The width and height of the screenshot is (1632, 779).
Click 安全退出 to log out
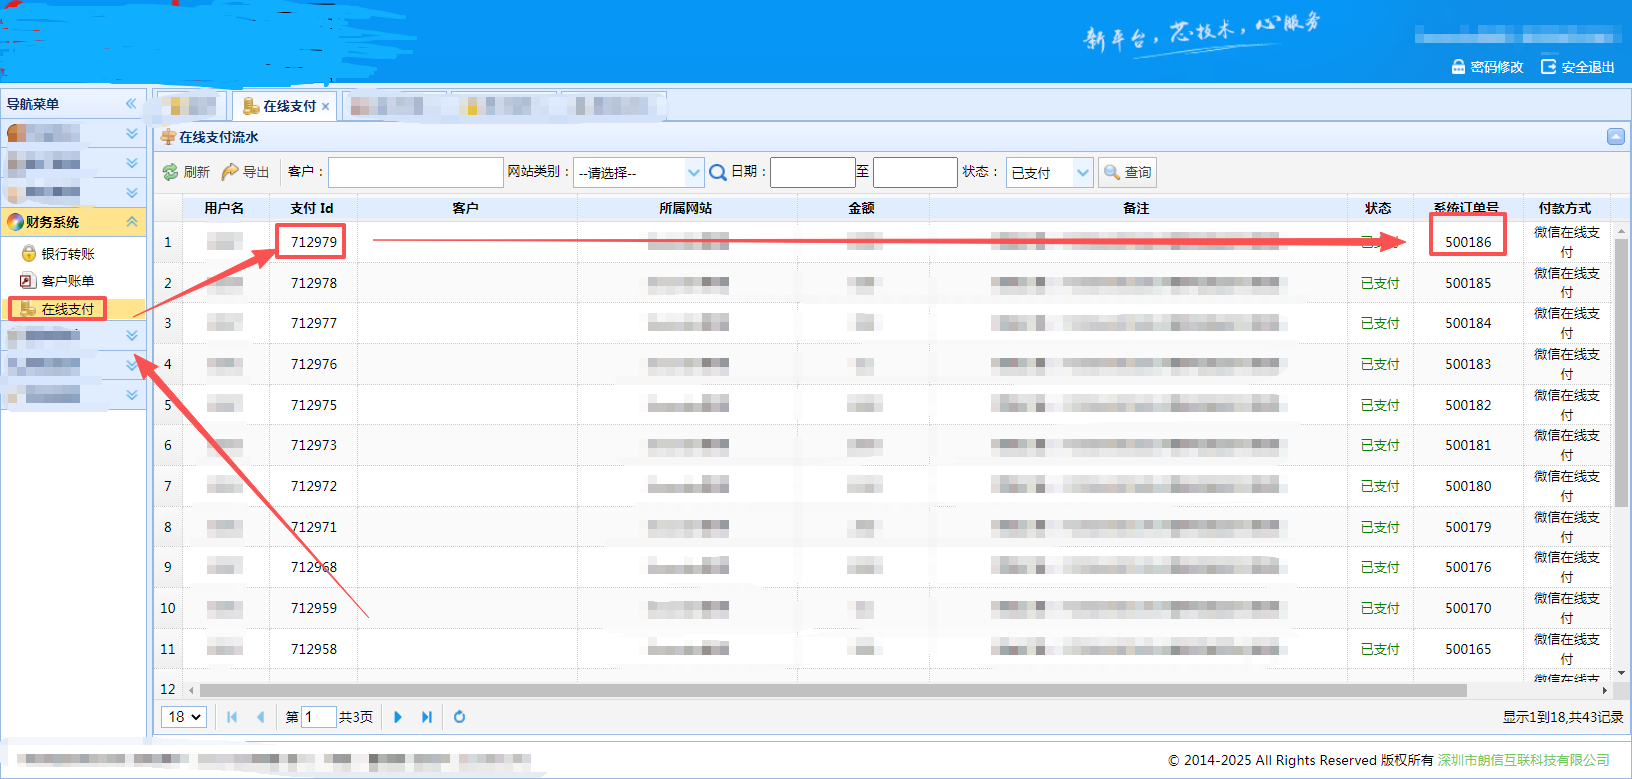(x=1578, y=67)
